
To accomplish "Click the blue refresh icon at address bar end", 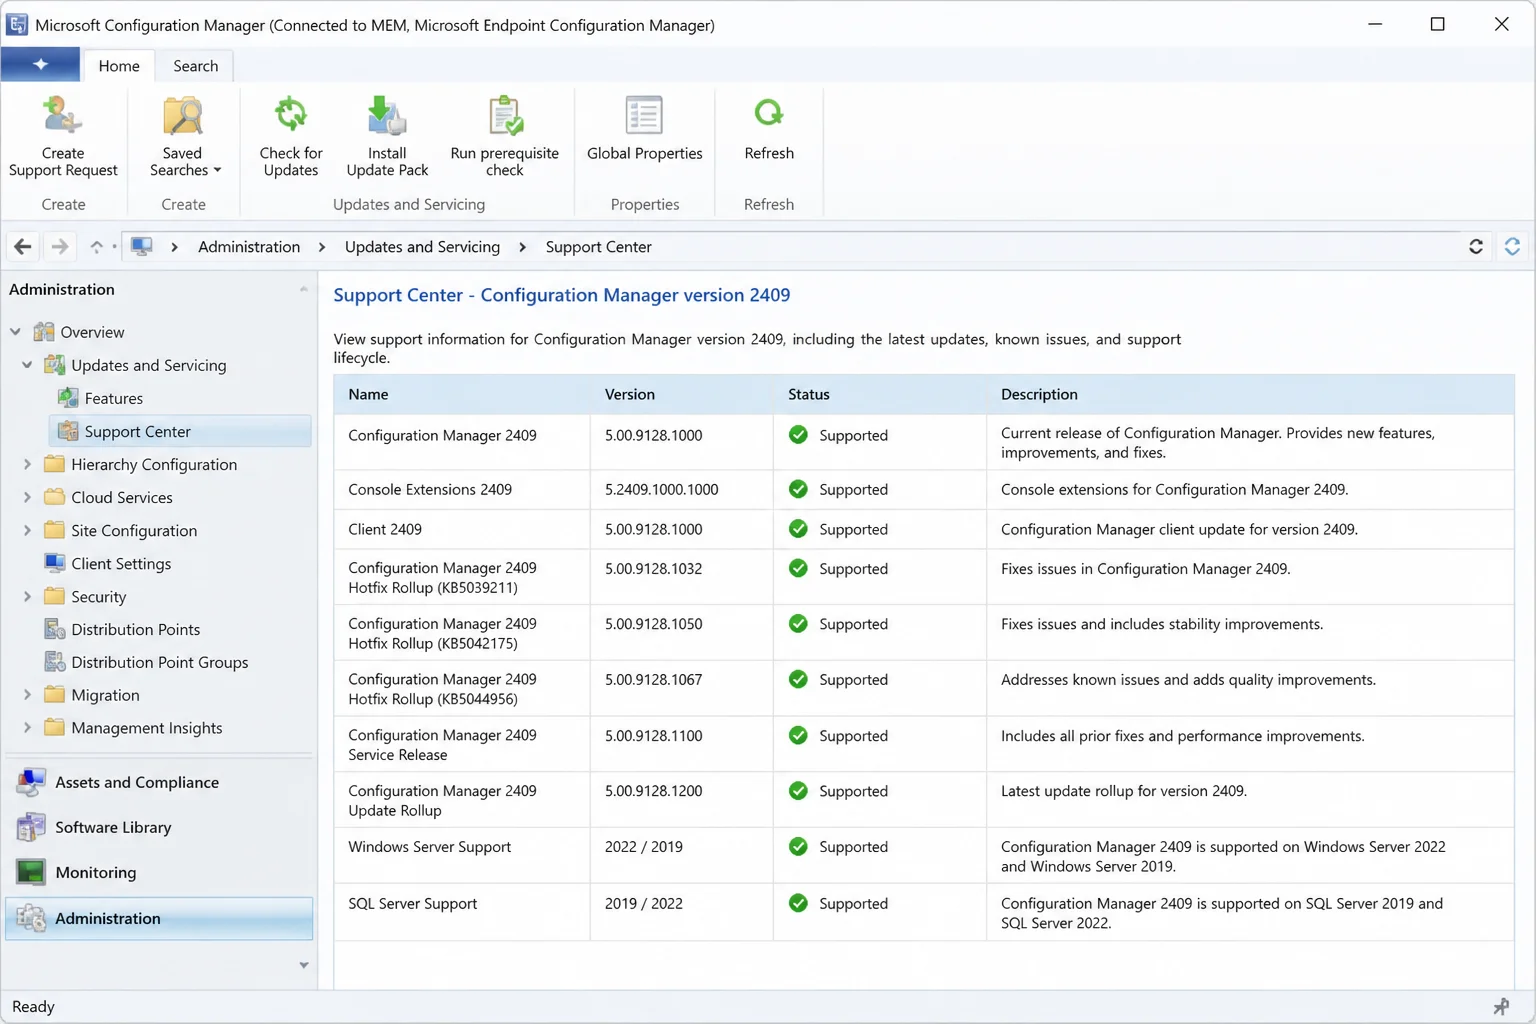I will [x=1512, y=246].
